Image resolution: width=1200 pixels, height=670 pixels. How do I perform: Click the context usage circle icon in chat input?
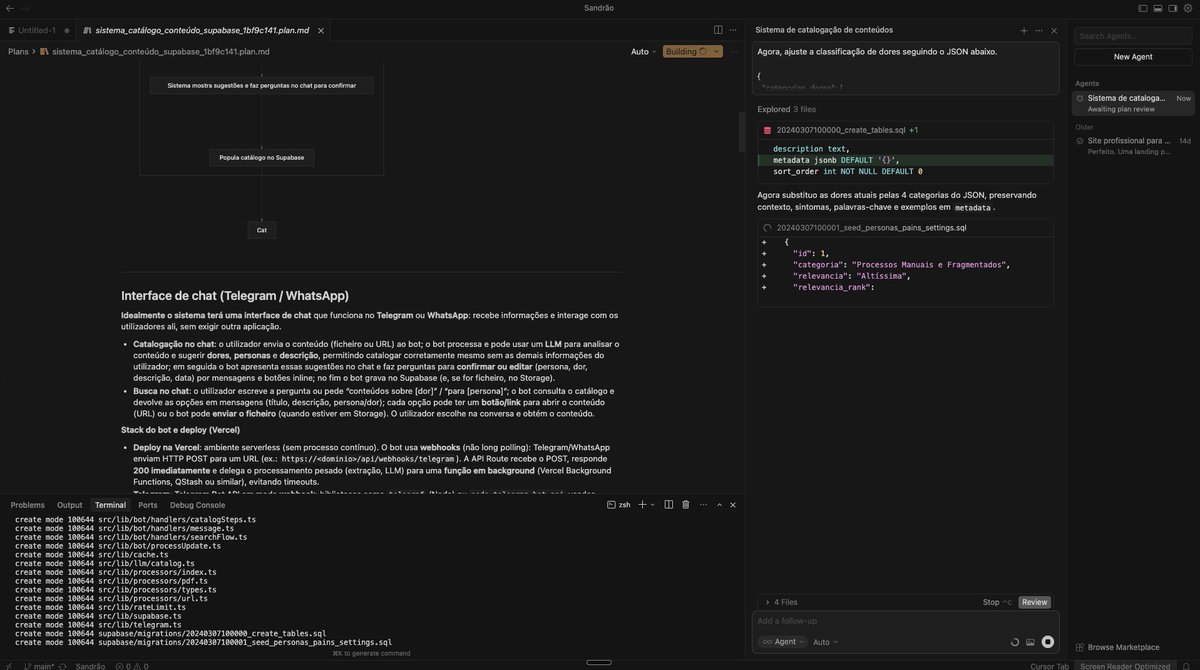pos(1015,642)
